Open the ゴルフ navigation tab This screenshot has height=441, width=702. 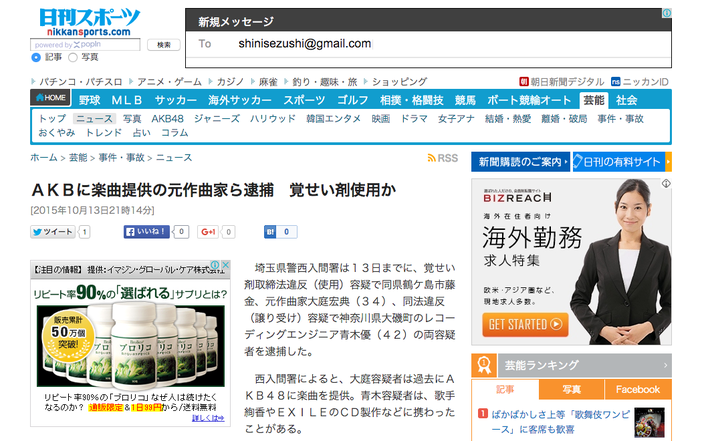352,100
